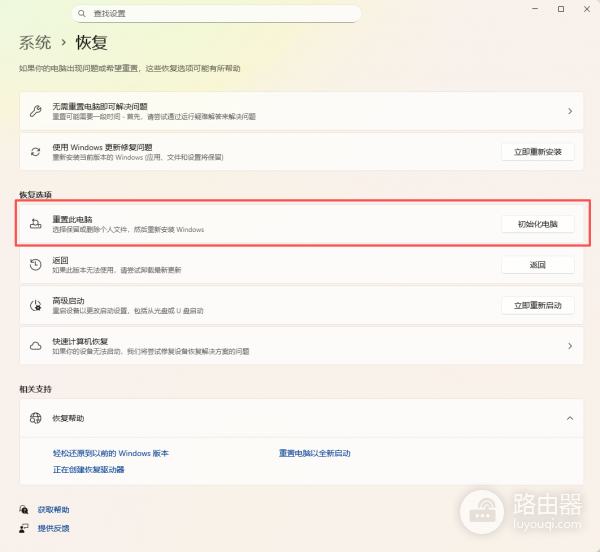Image resolution: width=600 pixels, height=552 pixels.
Task: Click 立即重新安装 button
Action: [538, 152]
